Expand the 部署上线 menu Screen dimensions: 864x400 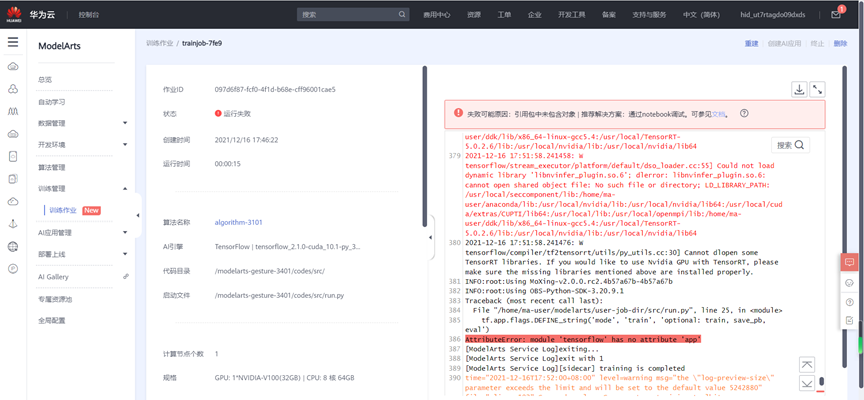pyautogui.click(x=125, y=254)
